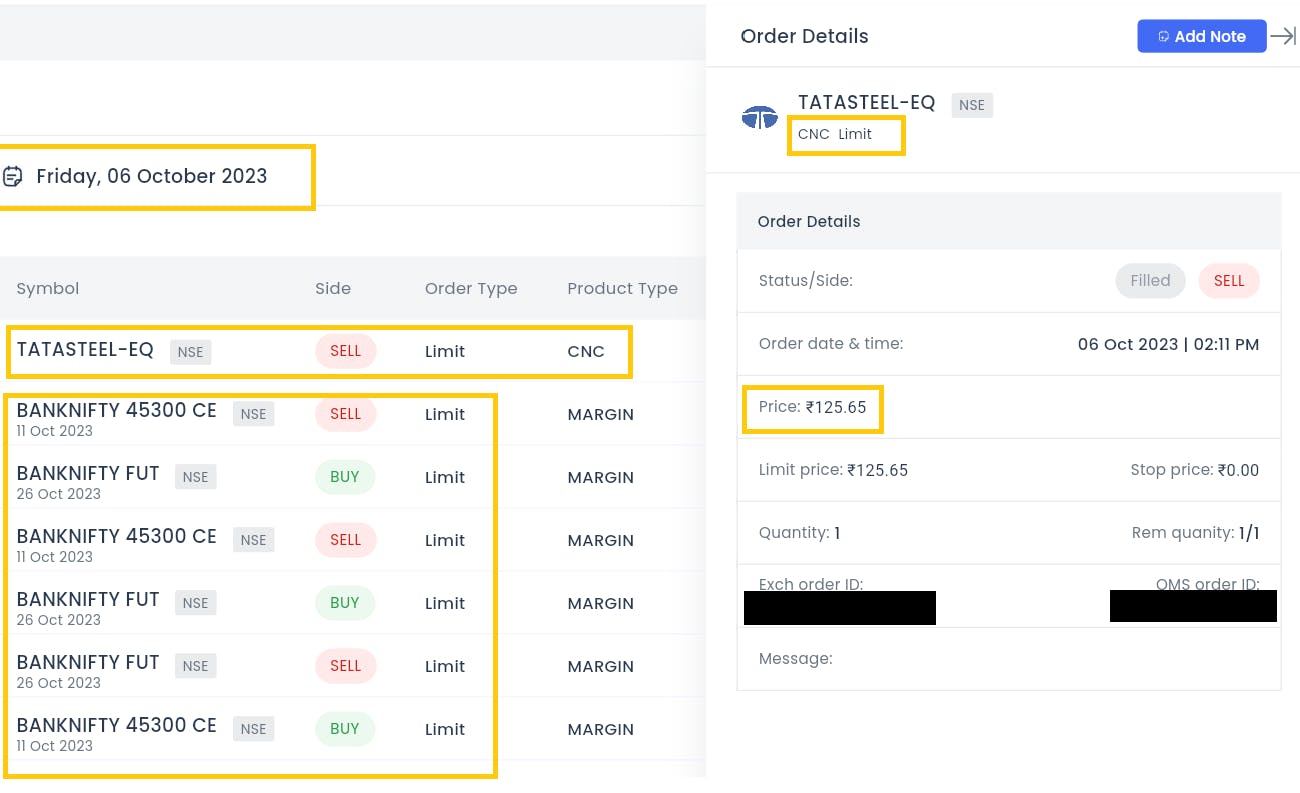Click the Add Note button
This screenshot has height=793, width=1300.
[1201, 36]
